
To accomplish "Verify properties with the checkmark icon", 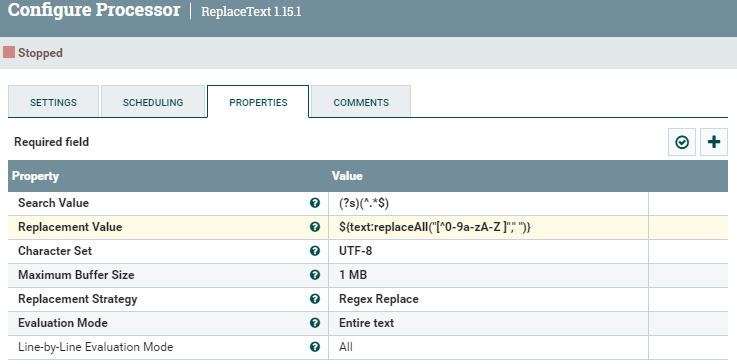I will 682,142.
